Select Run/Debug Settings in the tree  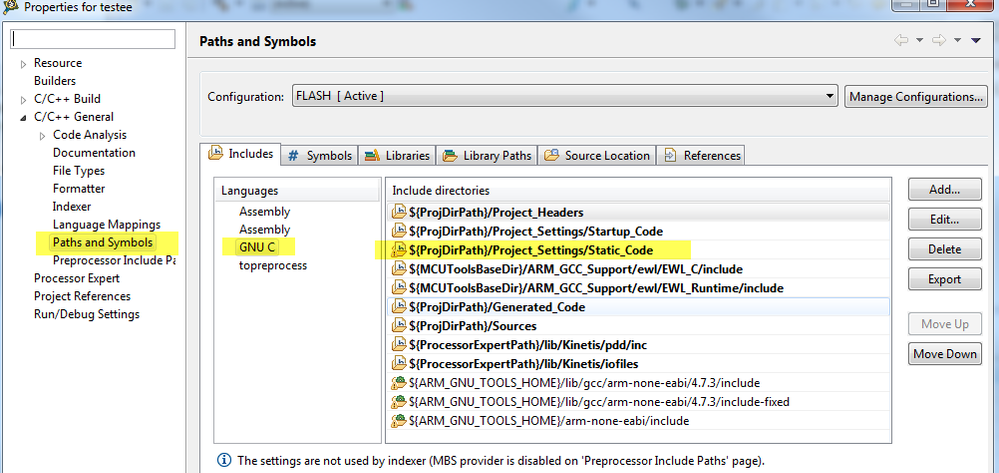[x=87, y=314]
